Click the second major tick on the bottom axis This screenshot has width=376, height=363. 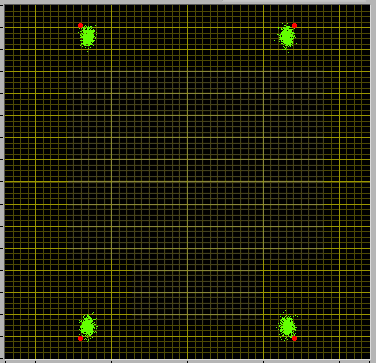111,361
